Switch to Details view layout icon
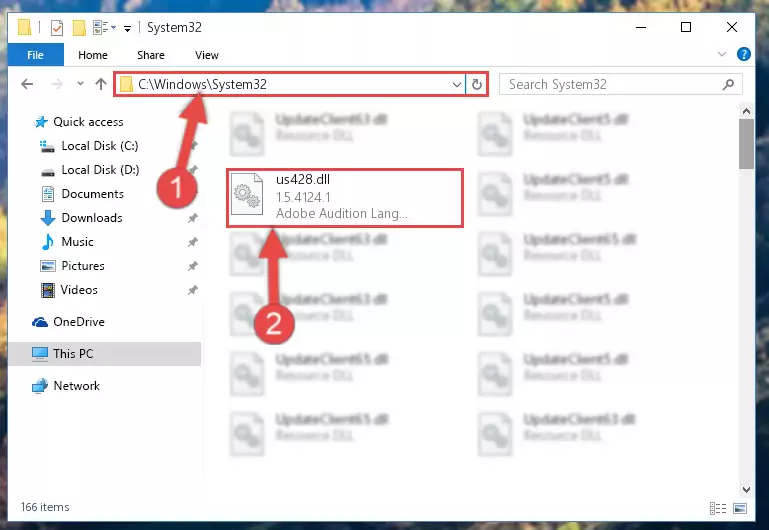Image resolution: width=769 pixels, height=530 pixels. click(718, 508)
